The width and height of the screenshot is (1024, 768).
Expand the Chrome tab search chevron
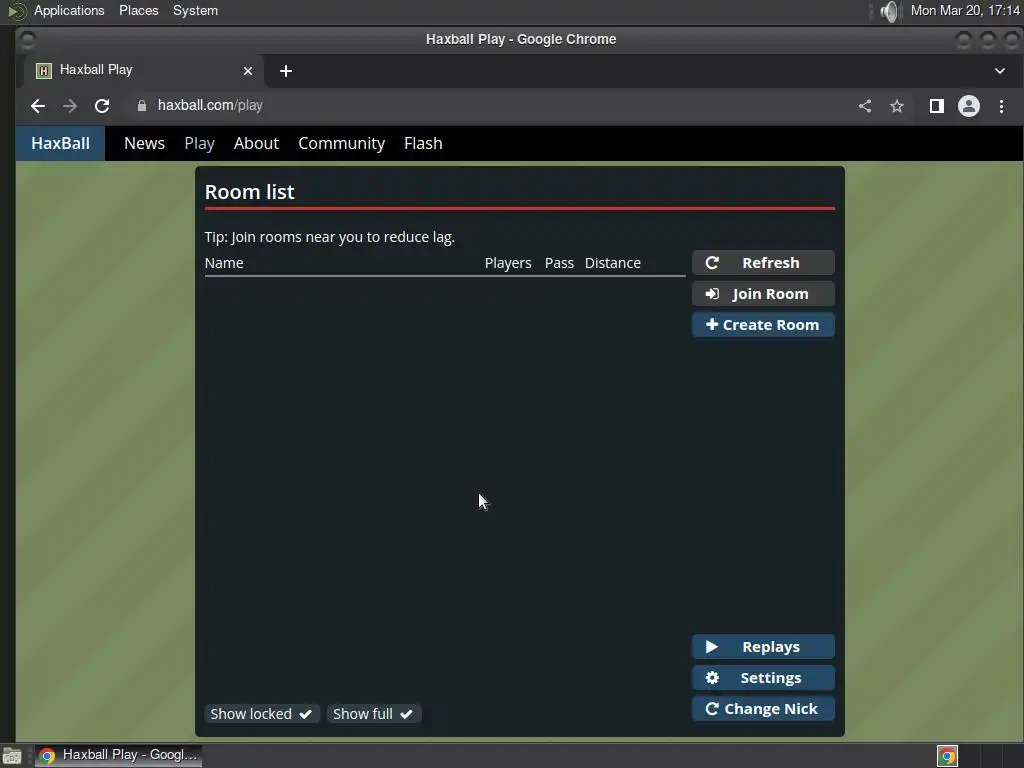pos(1000,71)
